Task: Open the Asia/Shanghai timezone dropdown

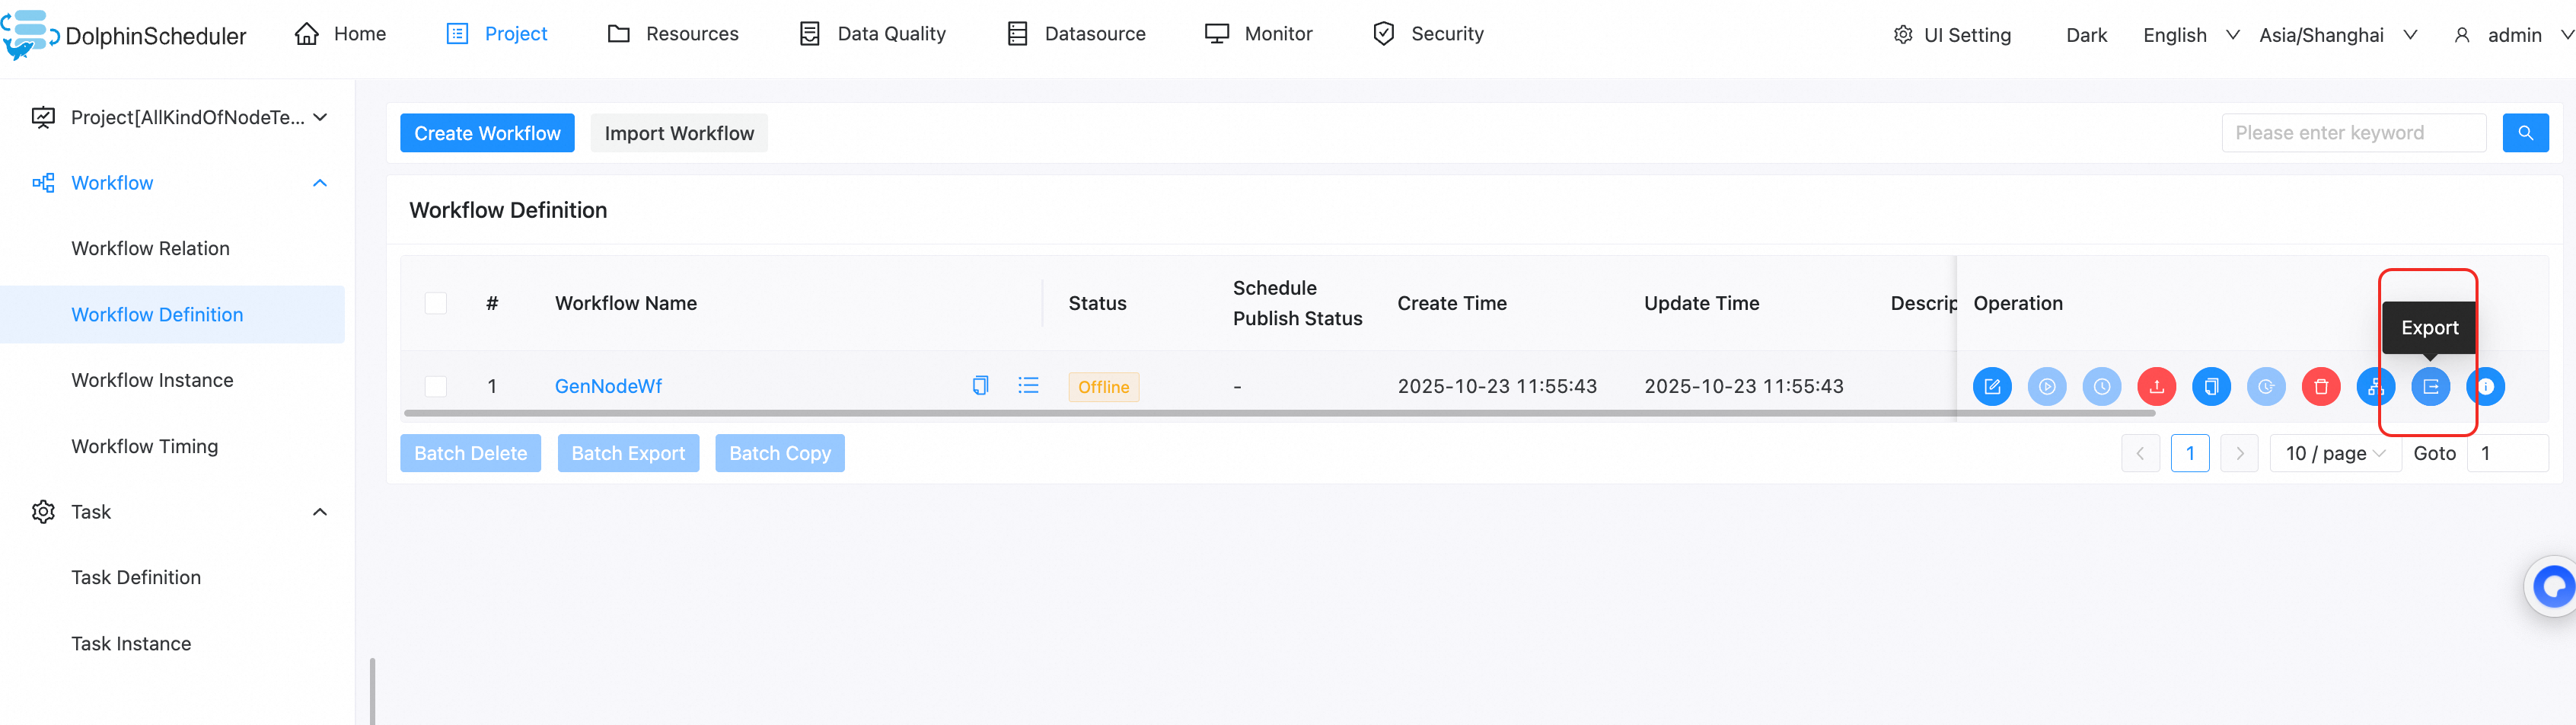Action: [2338, 35]
